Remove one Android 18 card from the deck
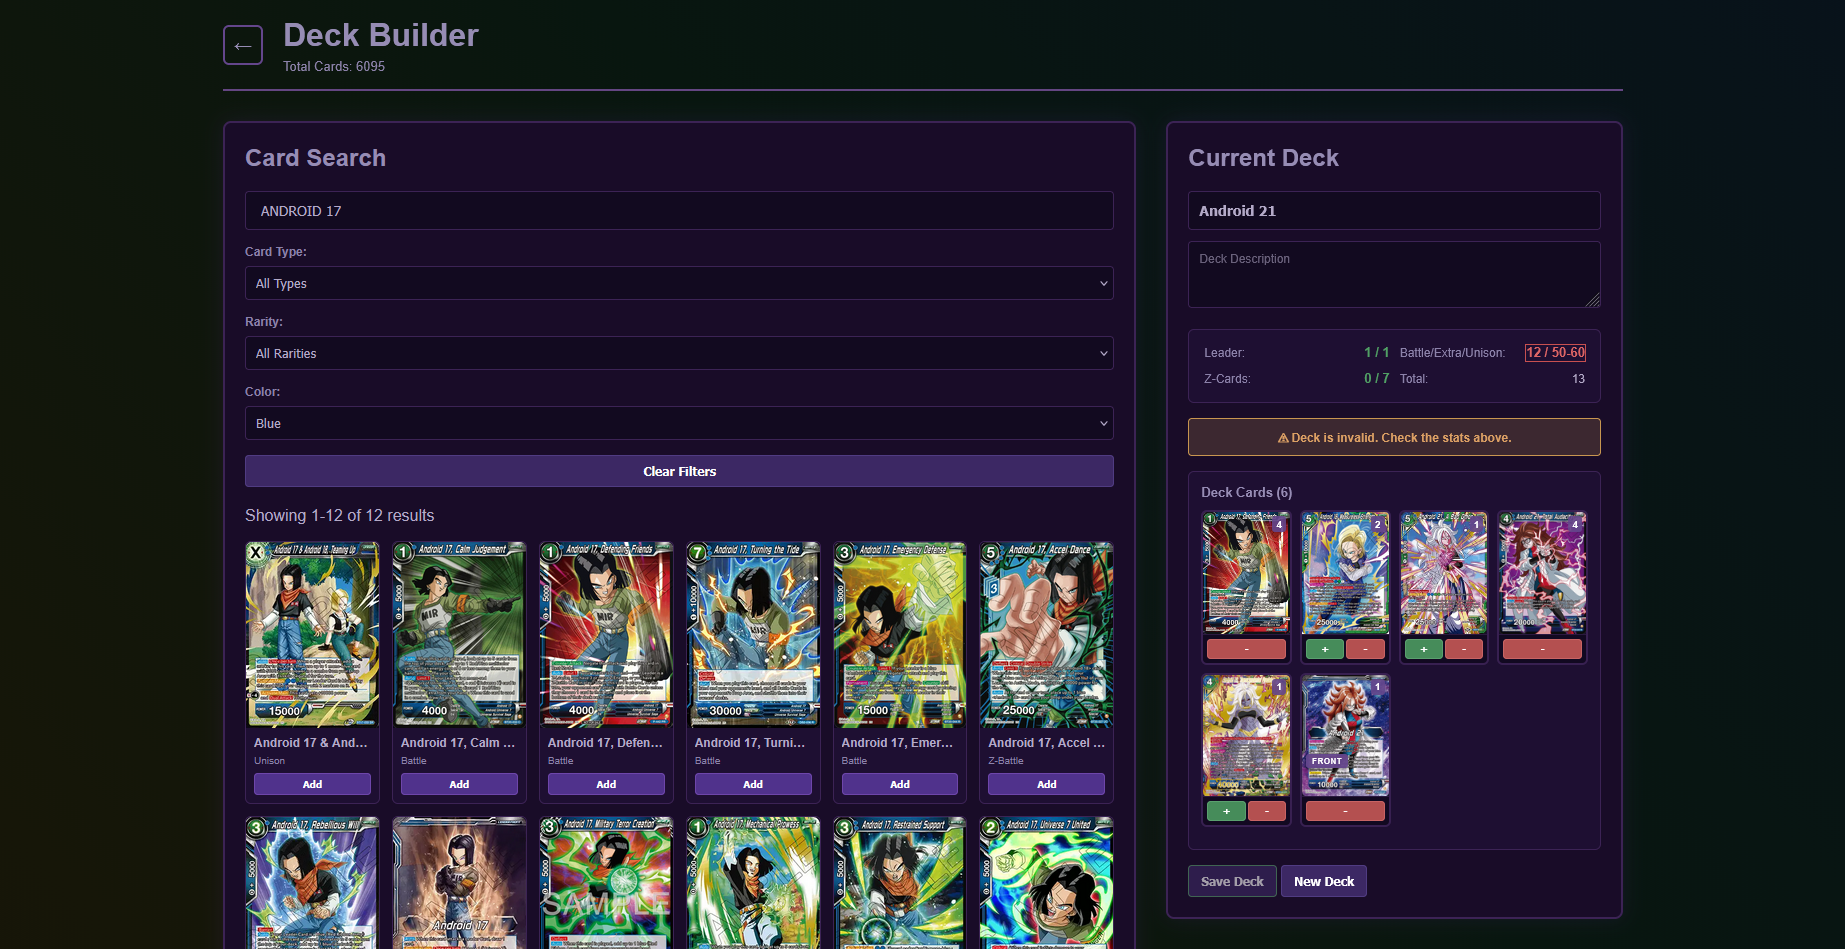 (1365, 649)
